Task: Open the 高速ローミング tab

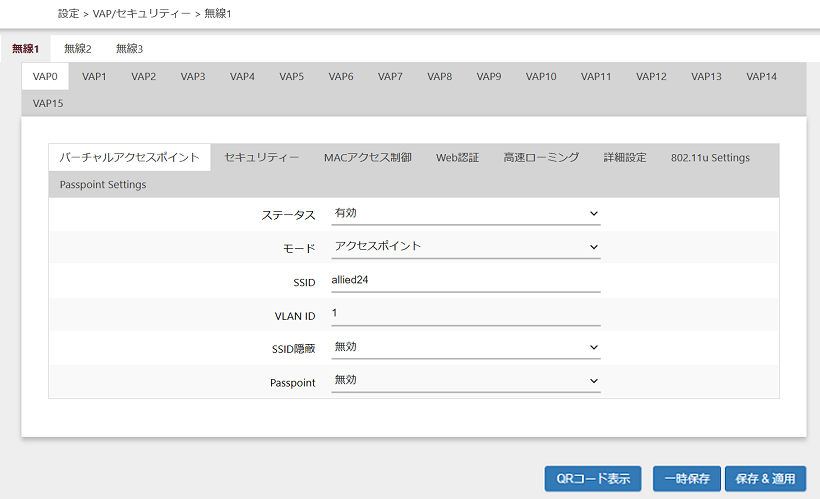Action: click(541, 158)
